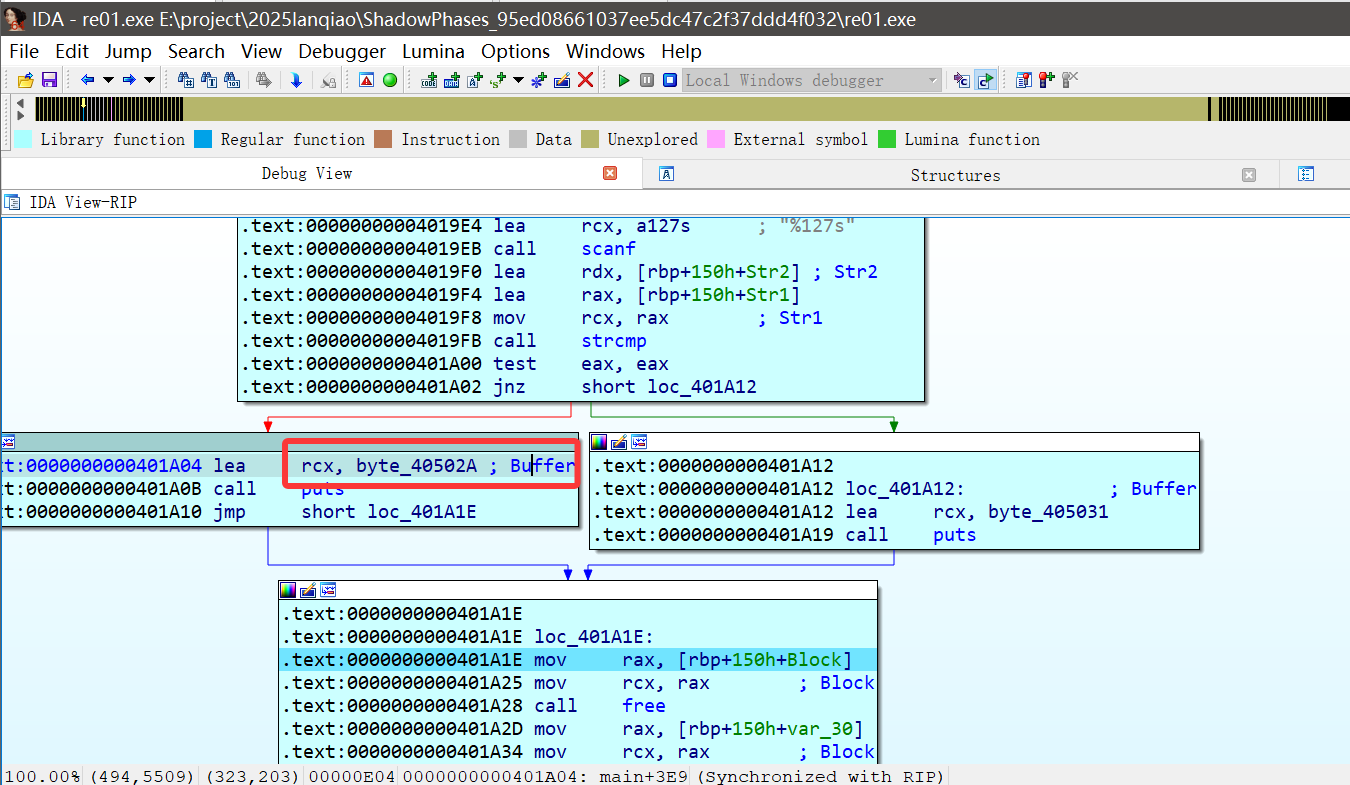Start debugging with the green play button
This screenshot has height=785, width=1350.
pos(624,80)
